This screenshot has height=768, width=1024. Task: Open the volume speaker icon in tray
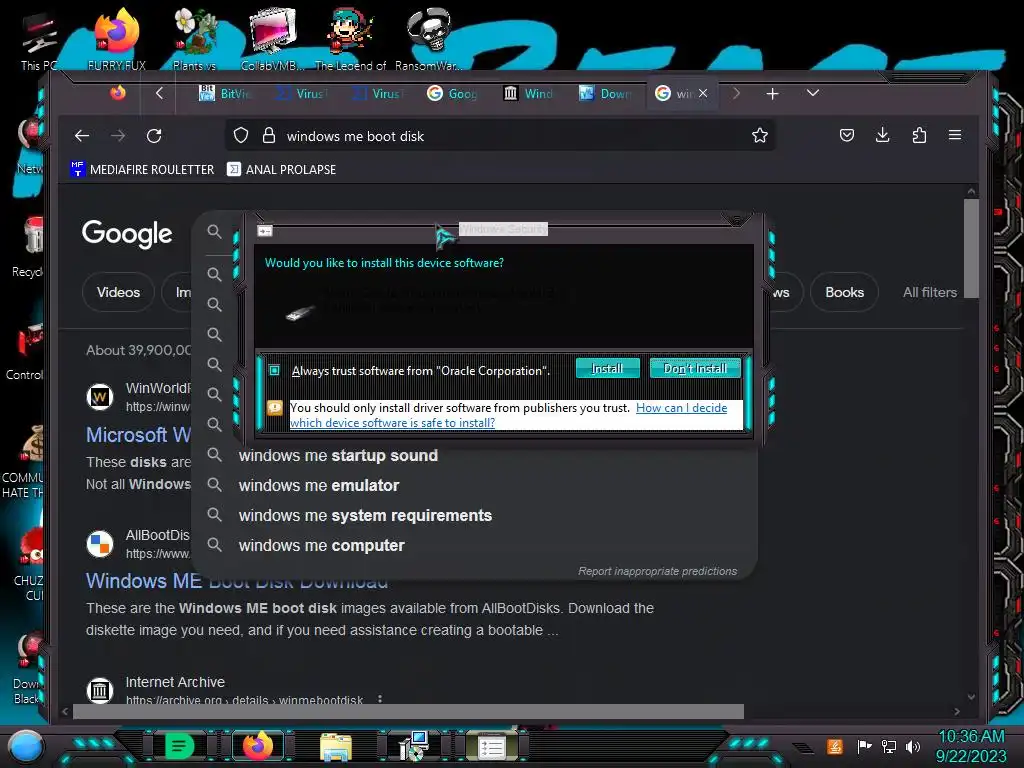[x=913, y=746]
